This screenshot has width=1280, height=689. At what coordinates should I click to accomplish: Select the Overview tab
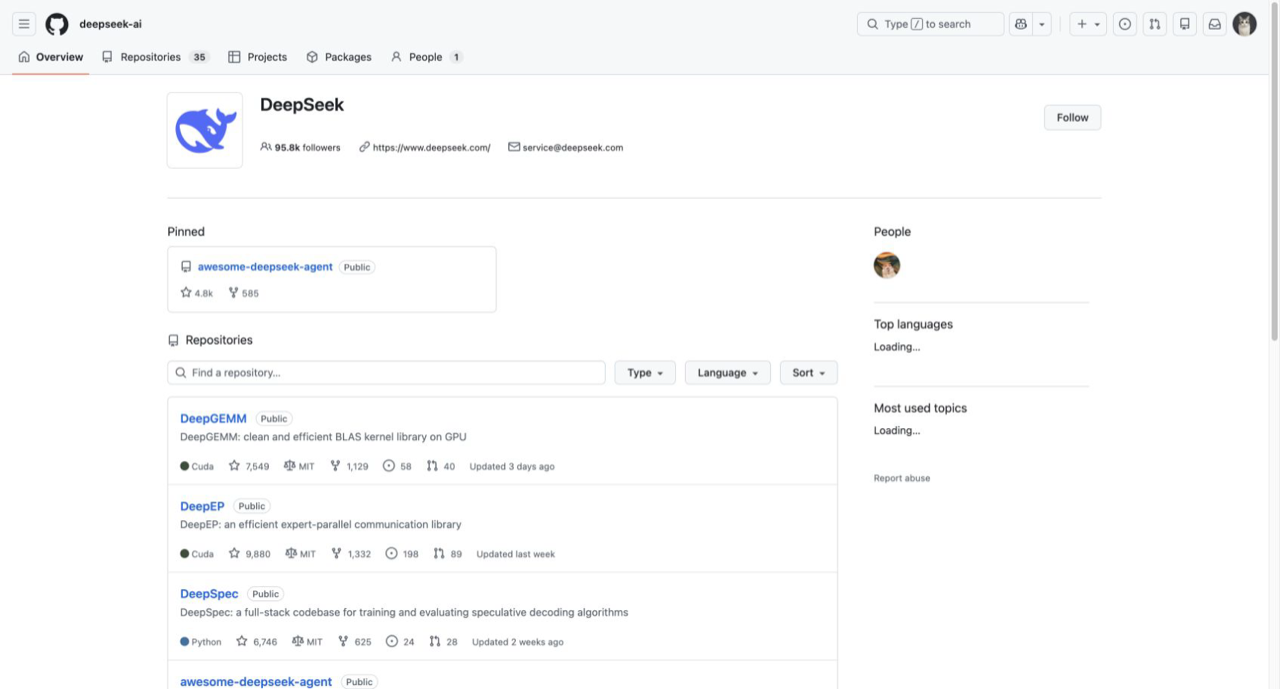point(51,57)
